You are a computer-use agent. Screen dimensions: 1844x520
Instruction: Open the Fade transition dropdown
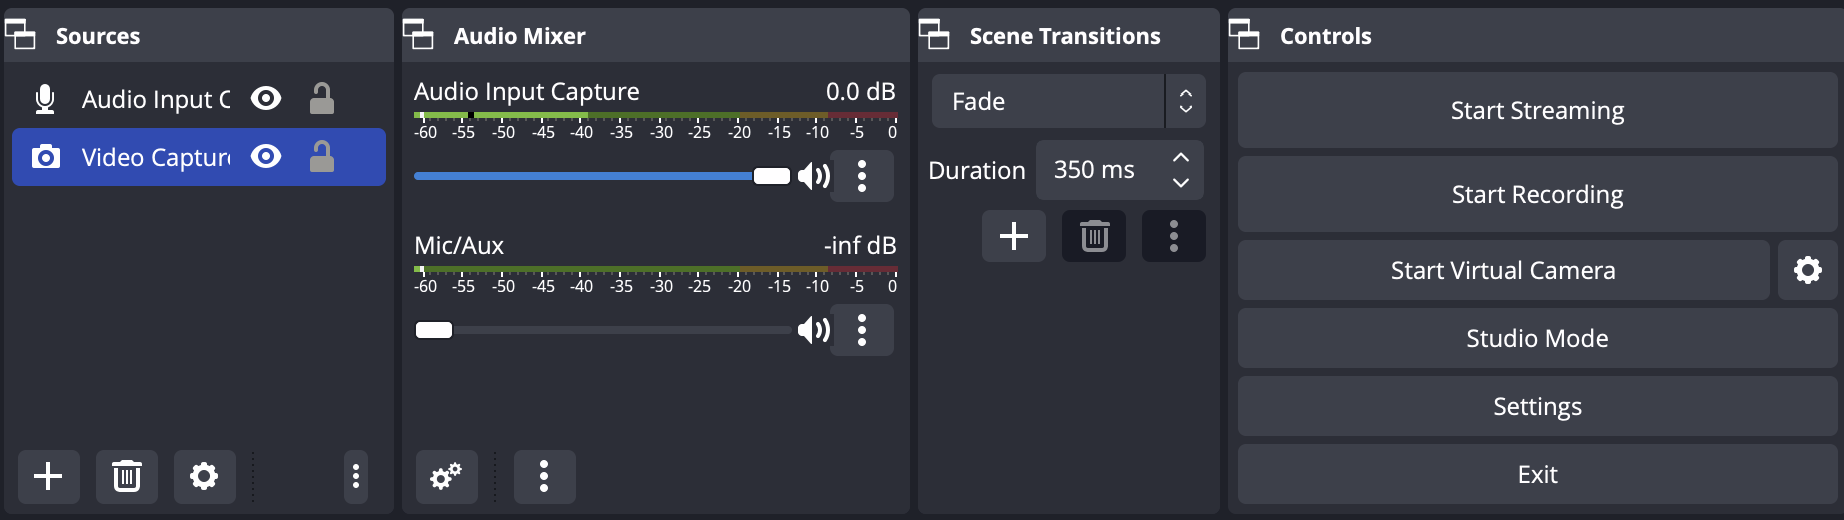[x=1068, y=101]
